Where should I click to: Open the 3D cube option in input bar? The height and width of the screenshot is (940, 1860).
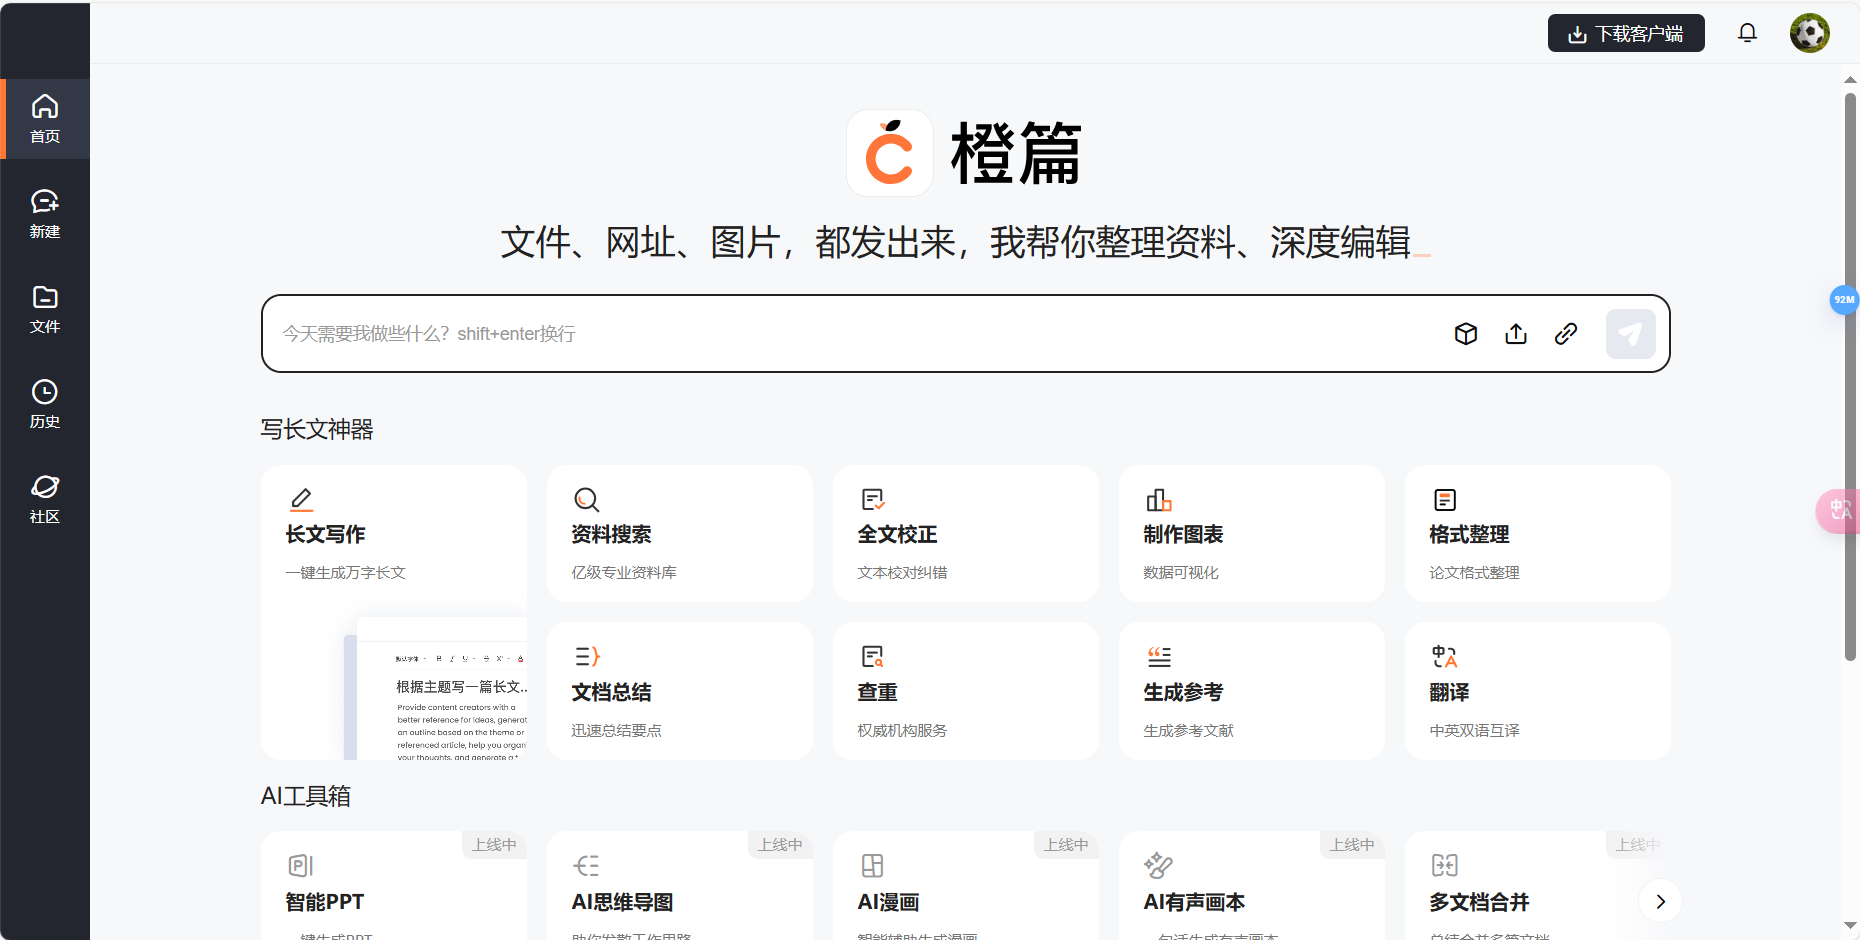[x=1466, y=333]
